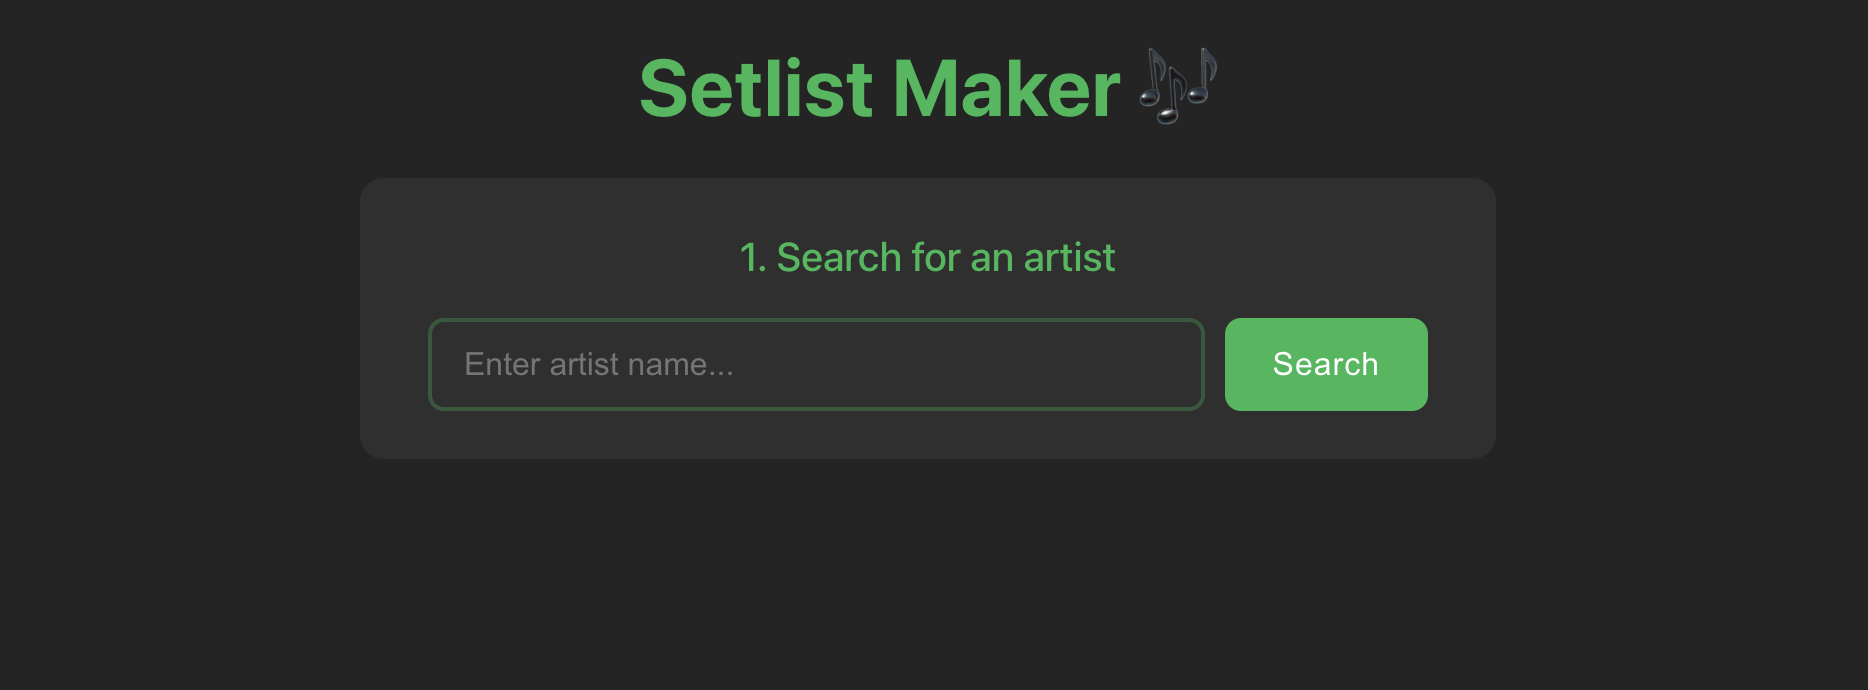This screenshot has height=690, width=1868.
Task: Click the Setlist Maker title text
Action: [880, 88]
